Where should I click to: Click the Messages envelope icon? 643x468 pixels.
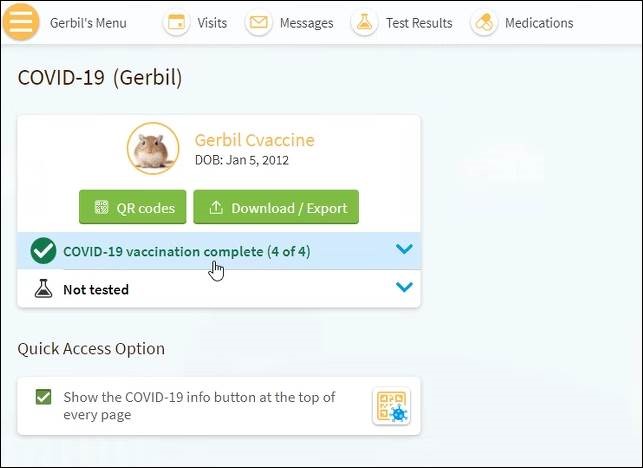pyautogui.click(x=259, y=23)
